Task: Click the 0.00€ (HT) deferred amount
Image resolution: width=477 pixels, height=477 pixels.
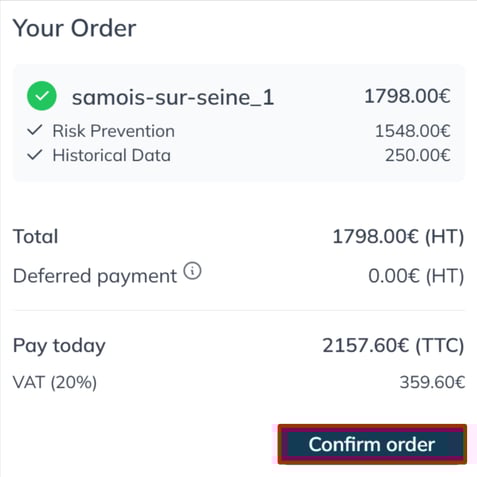Action: pos(416,276)
